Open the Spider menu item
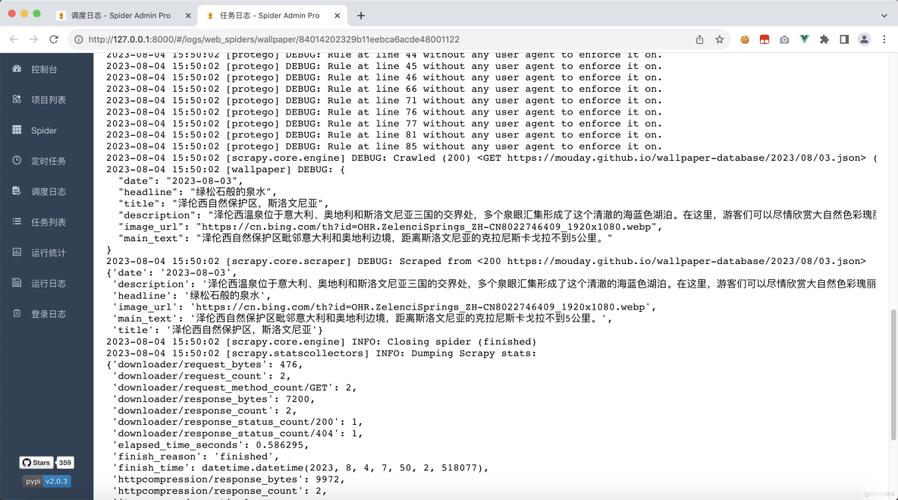898x500 pixels. pyautogui.click(x=46, y=130)
